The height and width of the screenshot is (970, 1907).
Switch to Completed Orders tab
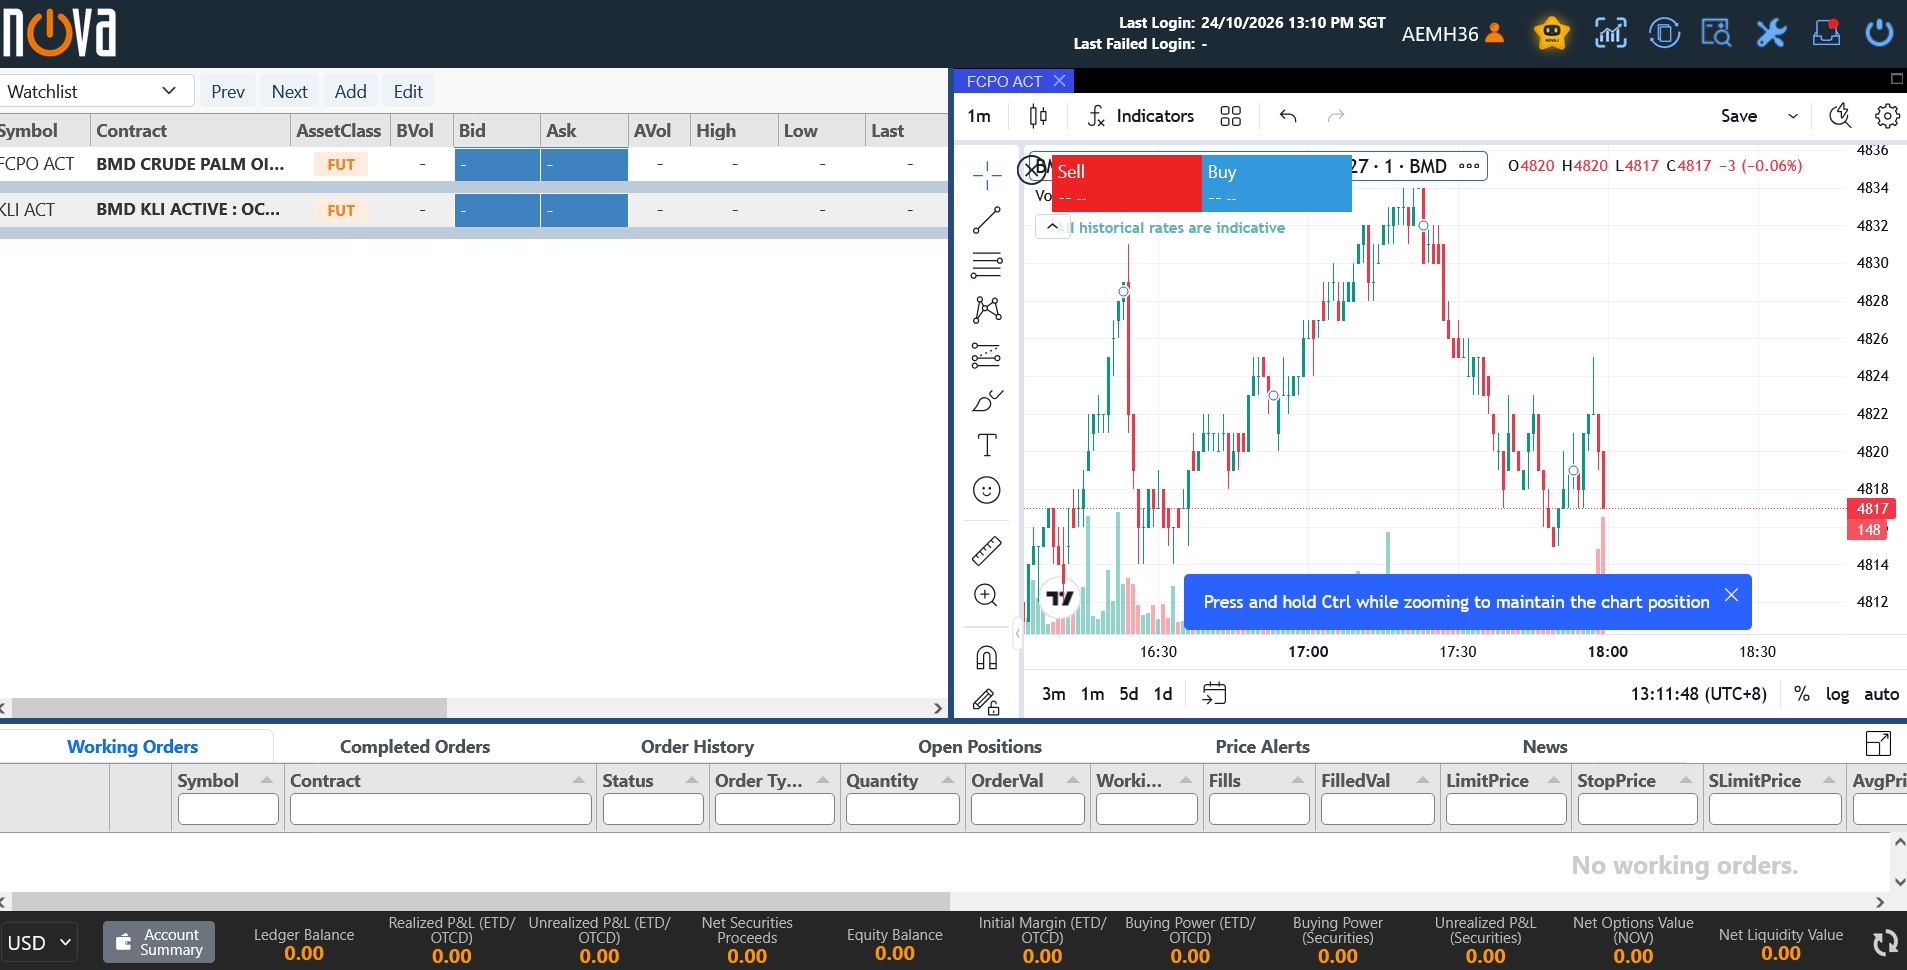pyautogui.click(x=415, y=746)
